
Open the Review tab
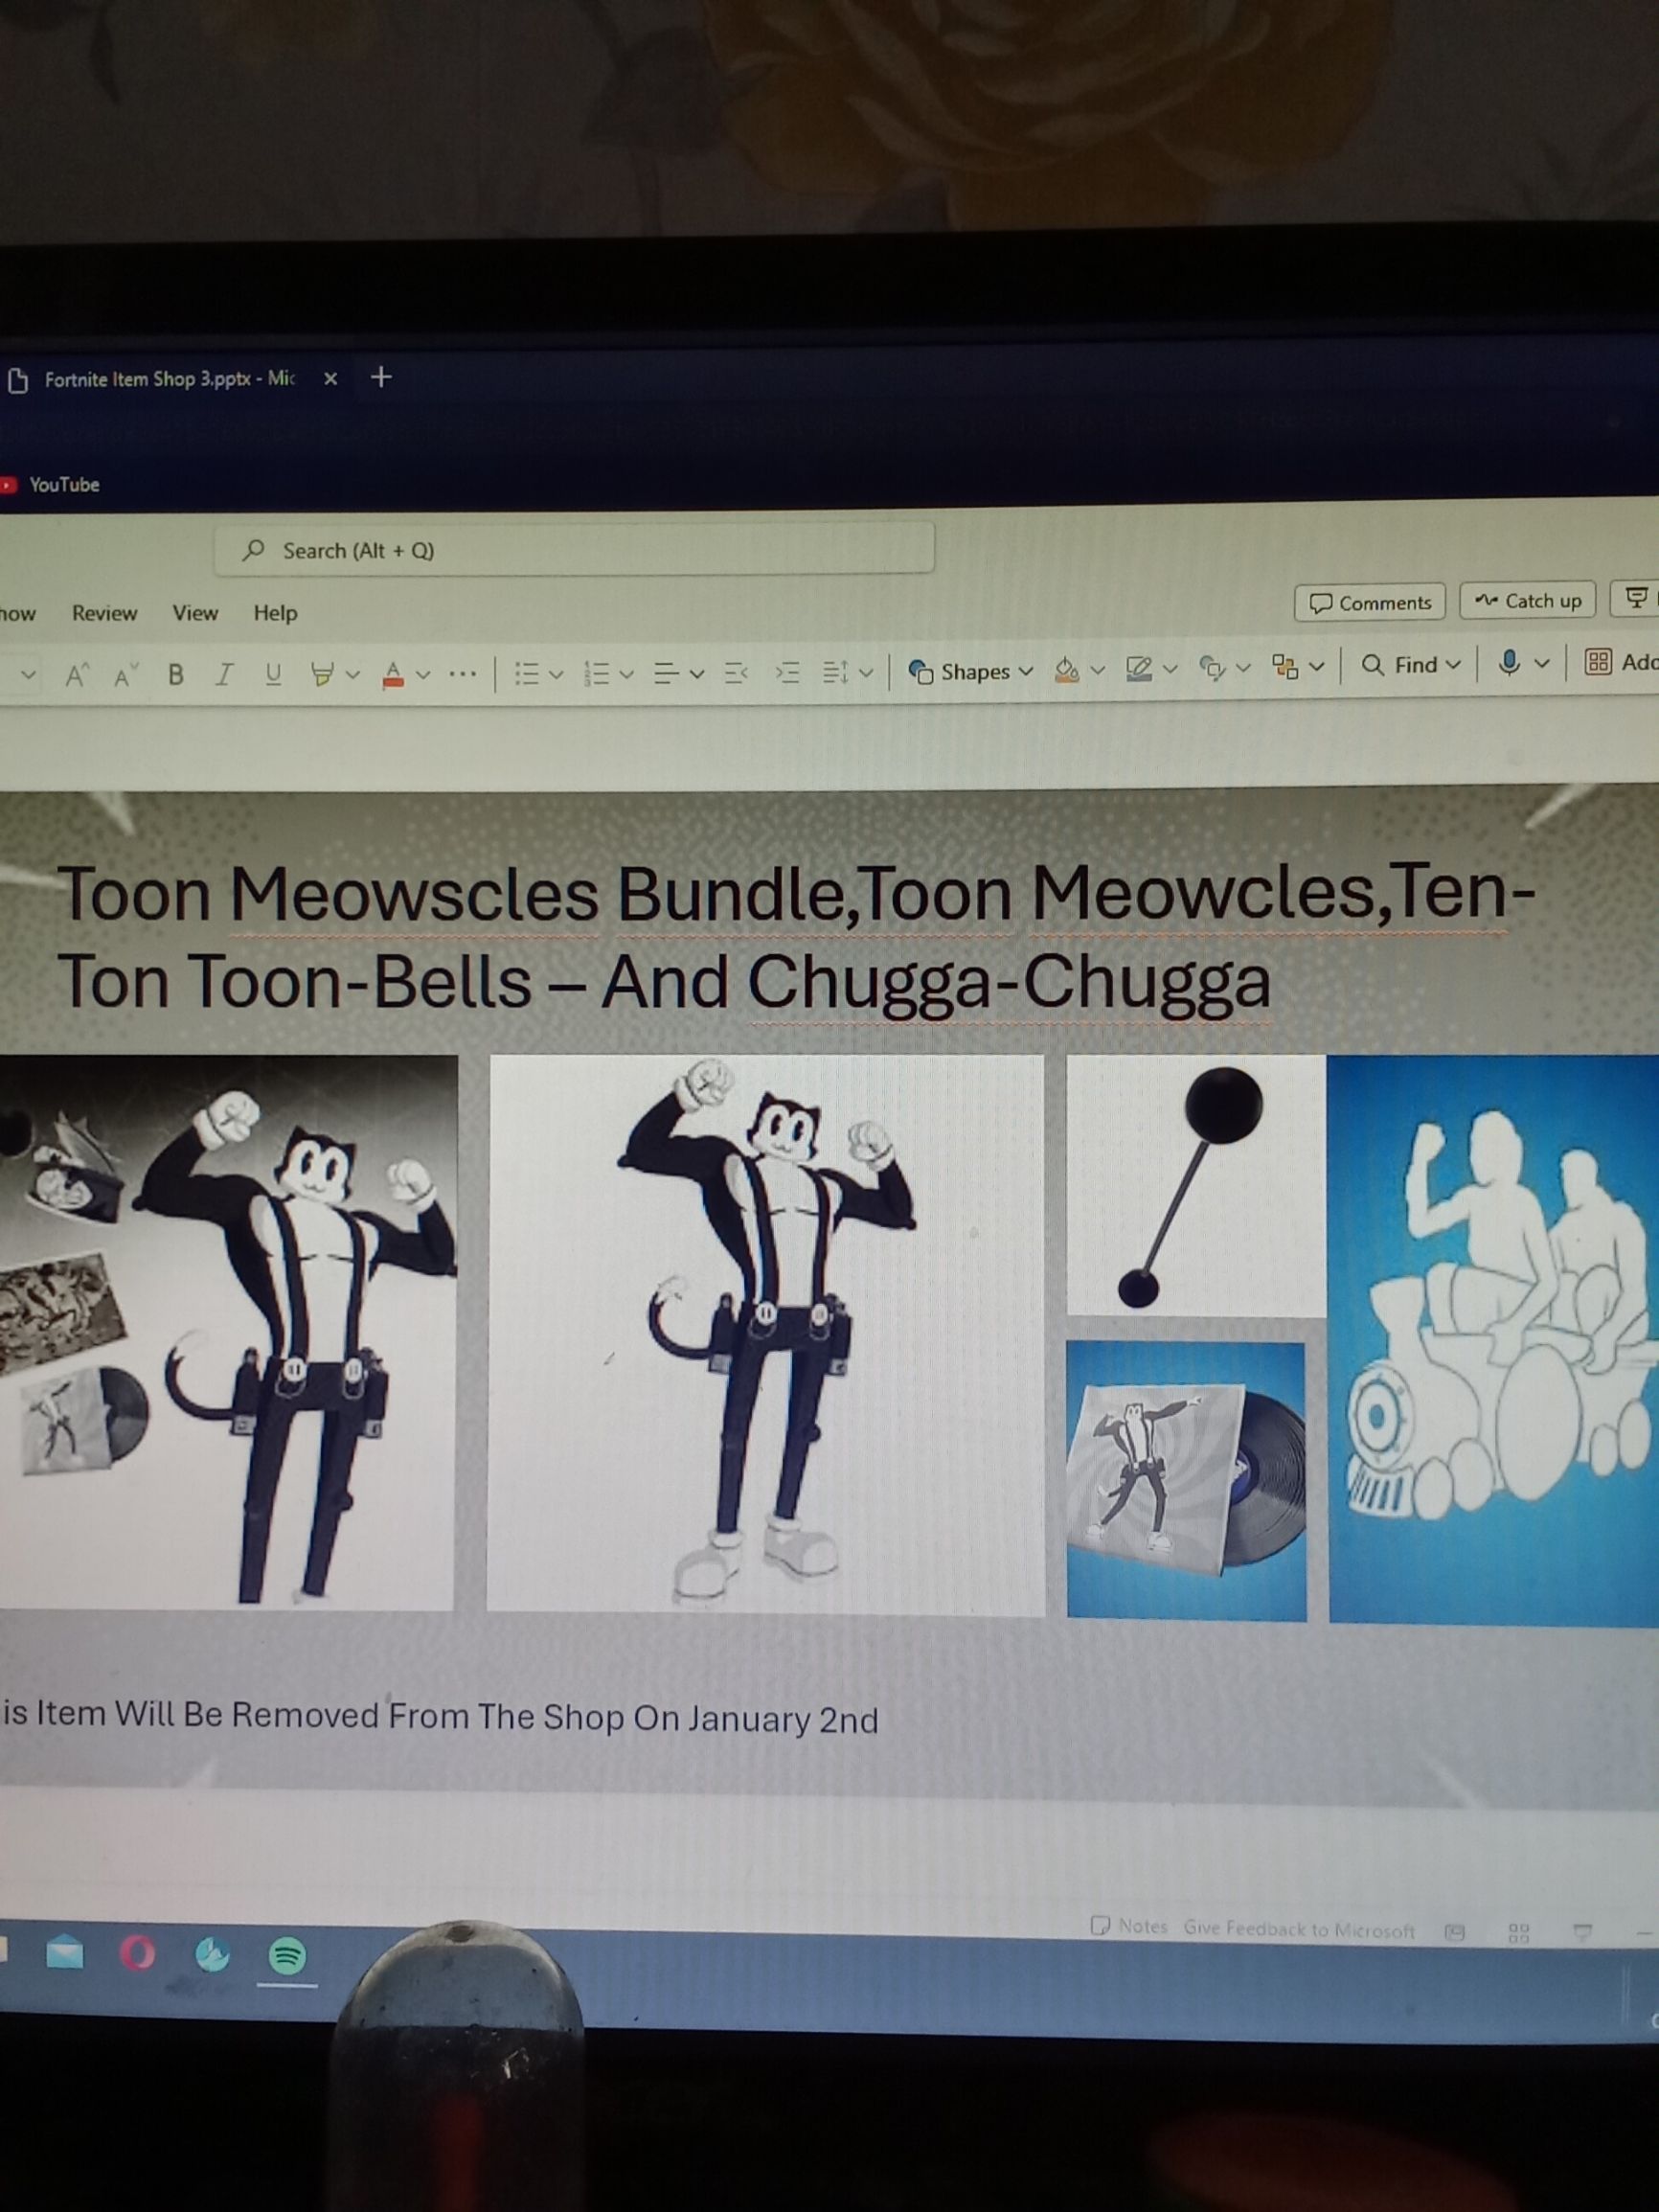pyautogui.click(x=104, y=613)
